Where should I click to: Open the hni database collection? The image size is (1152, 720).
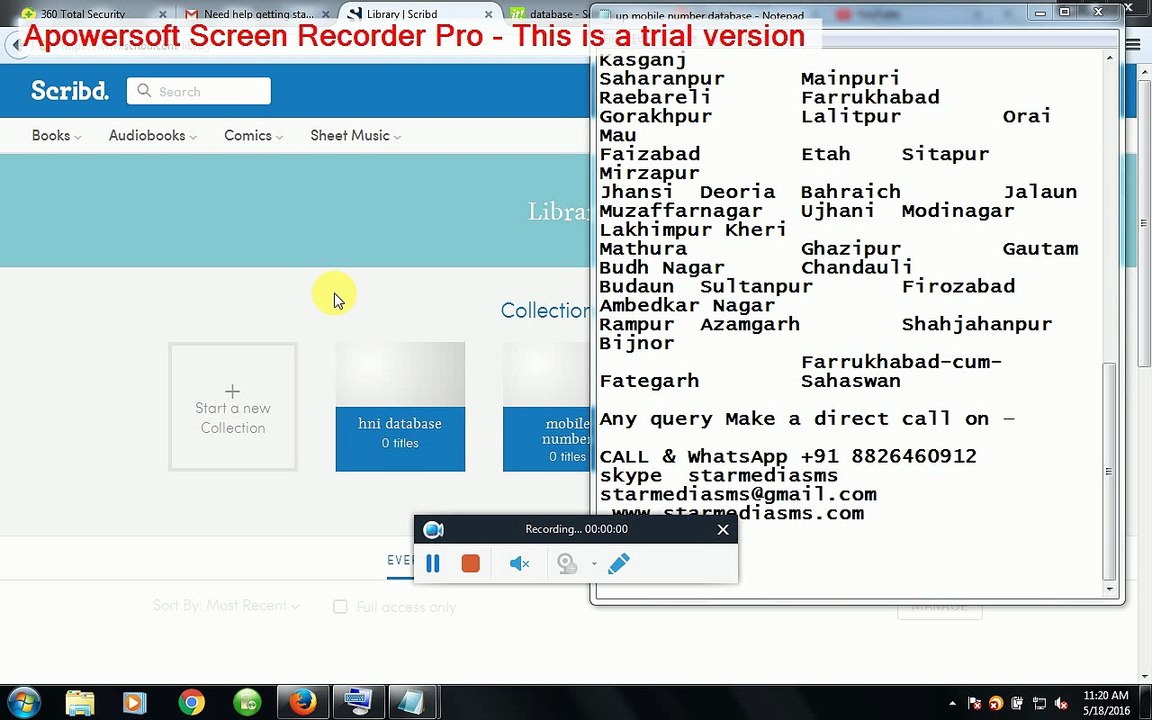[400, 406]
